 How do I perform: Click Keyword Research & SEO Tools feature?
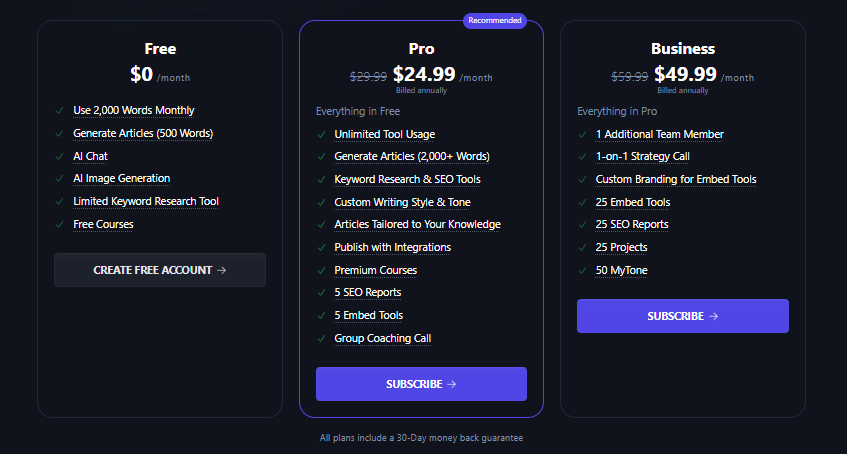coord(407,179)
